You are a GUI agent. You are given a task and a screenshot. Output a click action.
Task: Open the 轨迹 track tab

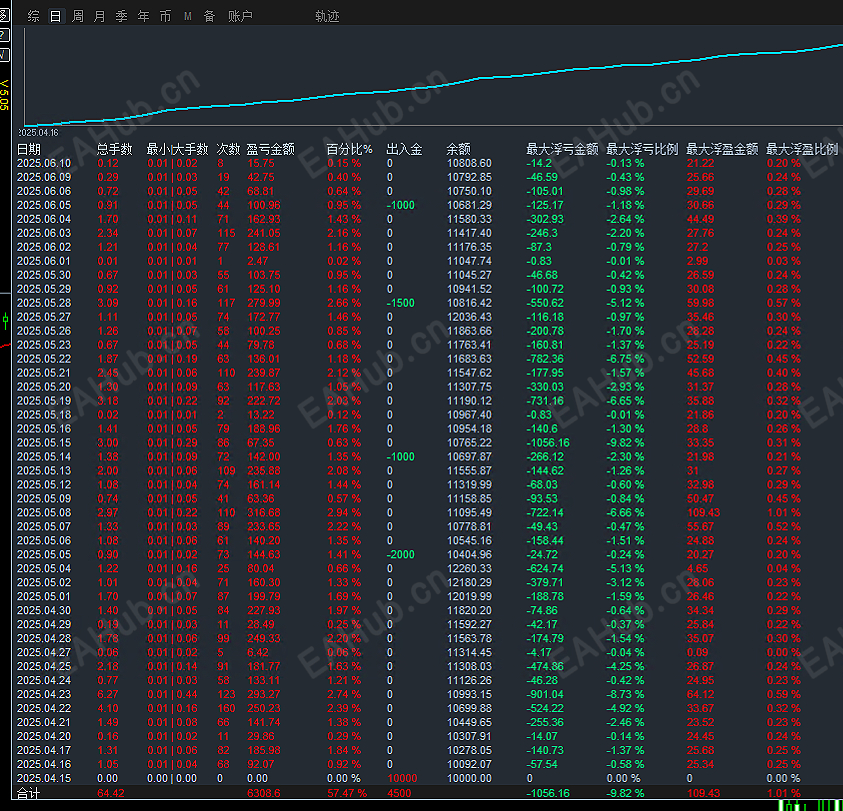[327, 16]
